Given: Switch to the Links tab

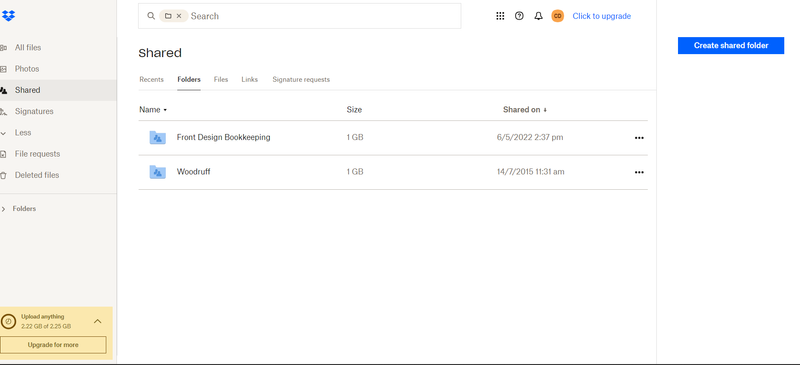Looking at the screenshot, I should click(249, 80).
